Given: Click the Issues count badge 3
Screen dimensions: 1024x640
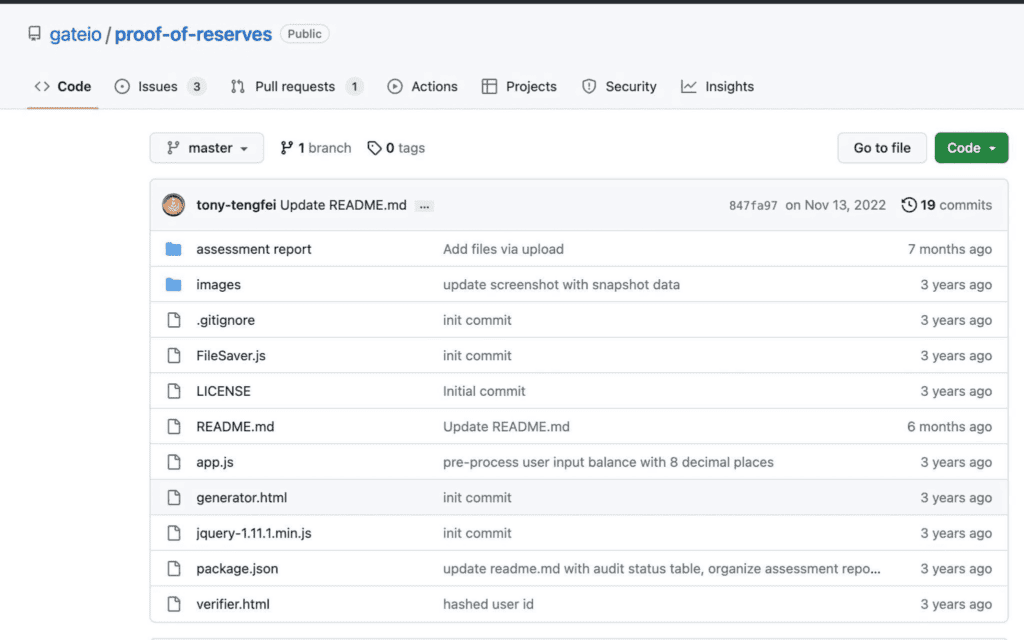Looking at the screenshot, I should coord(197,86).
